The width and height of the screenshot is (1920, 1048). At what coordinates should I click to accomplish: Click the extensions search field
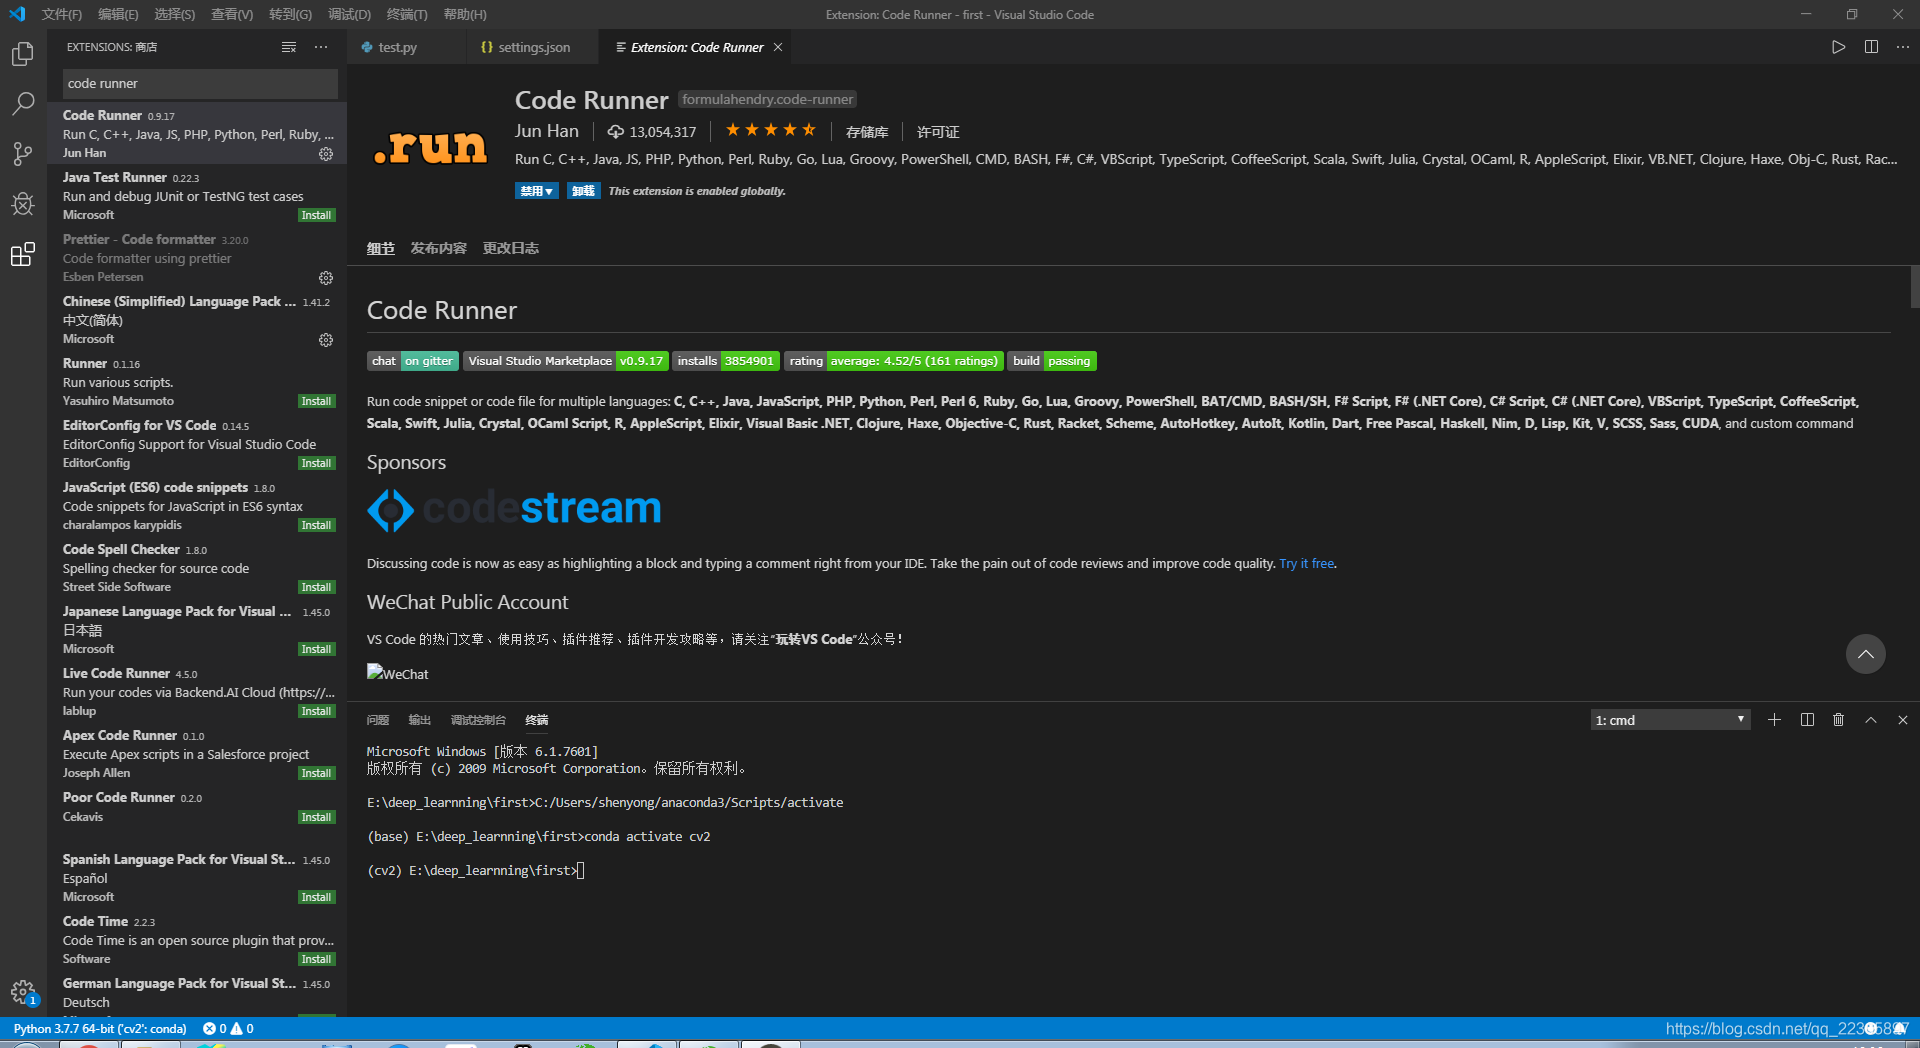tap(200, 84)
